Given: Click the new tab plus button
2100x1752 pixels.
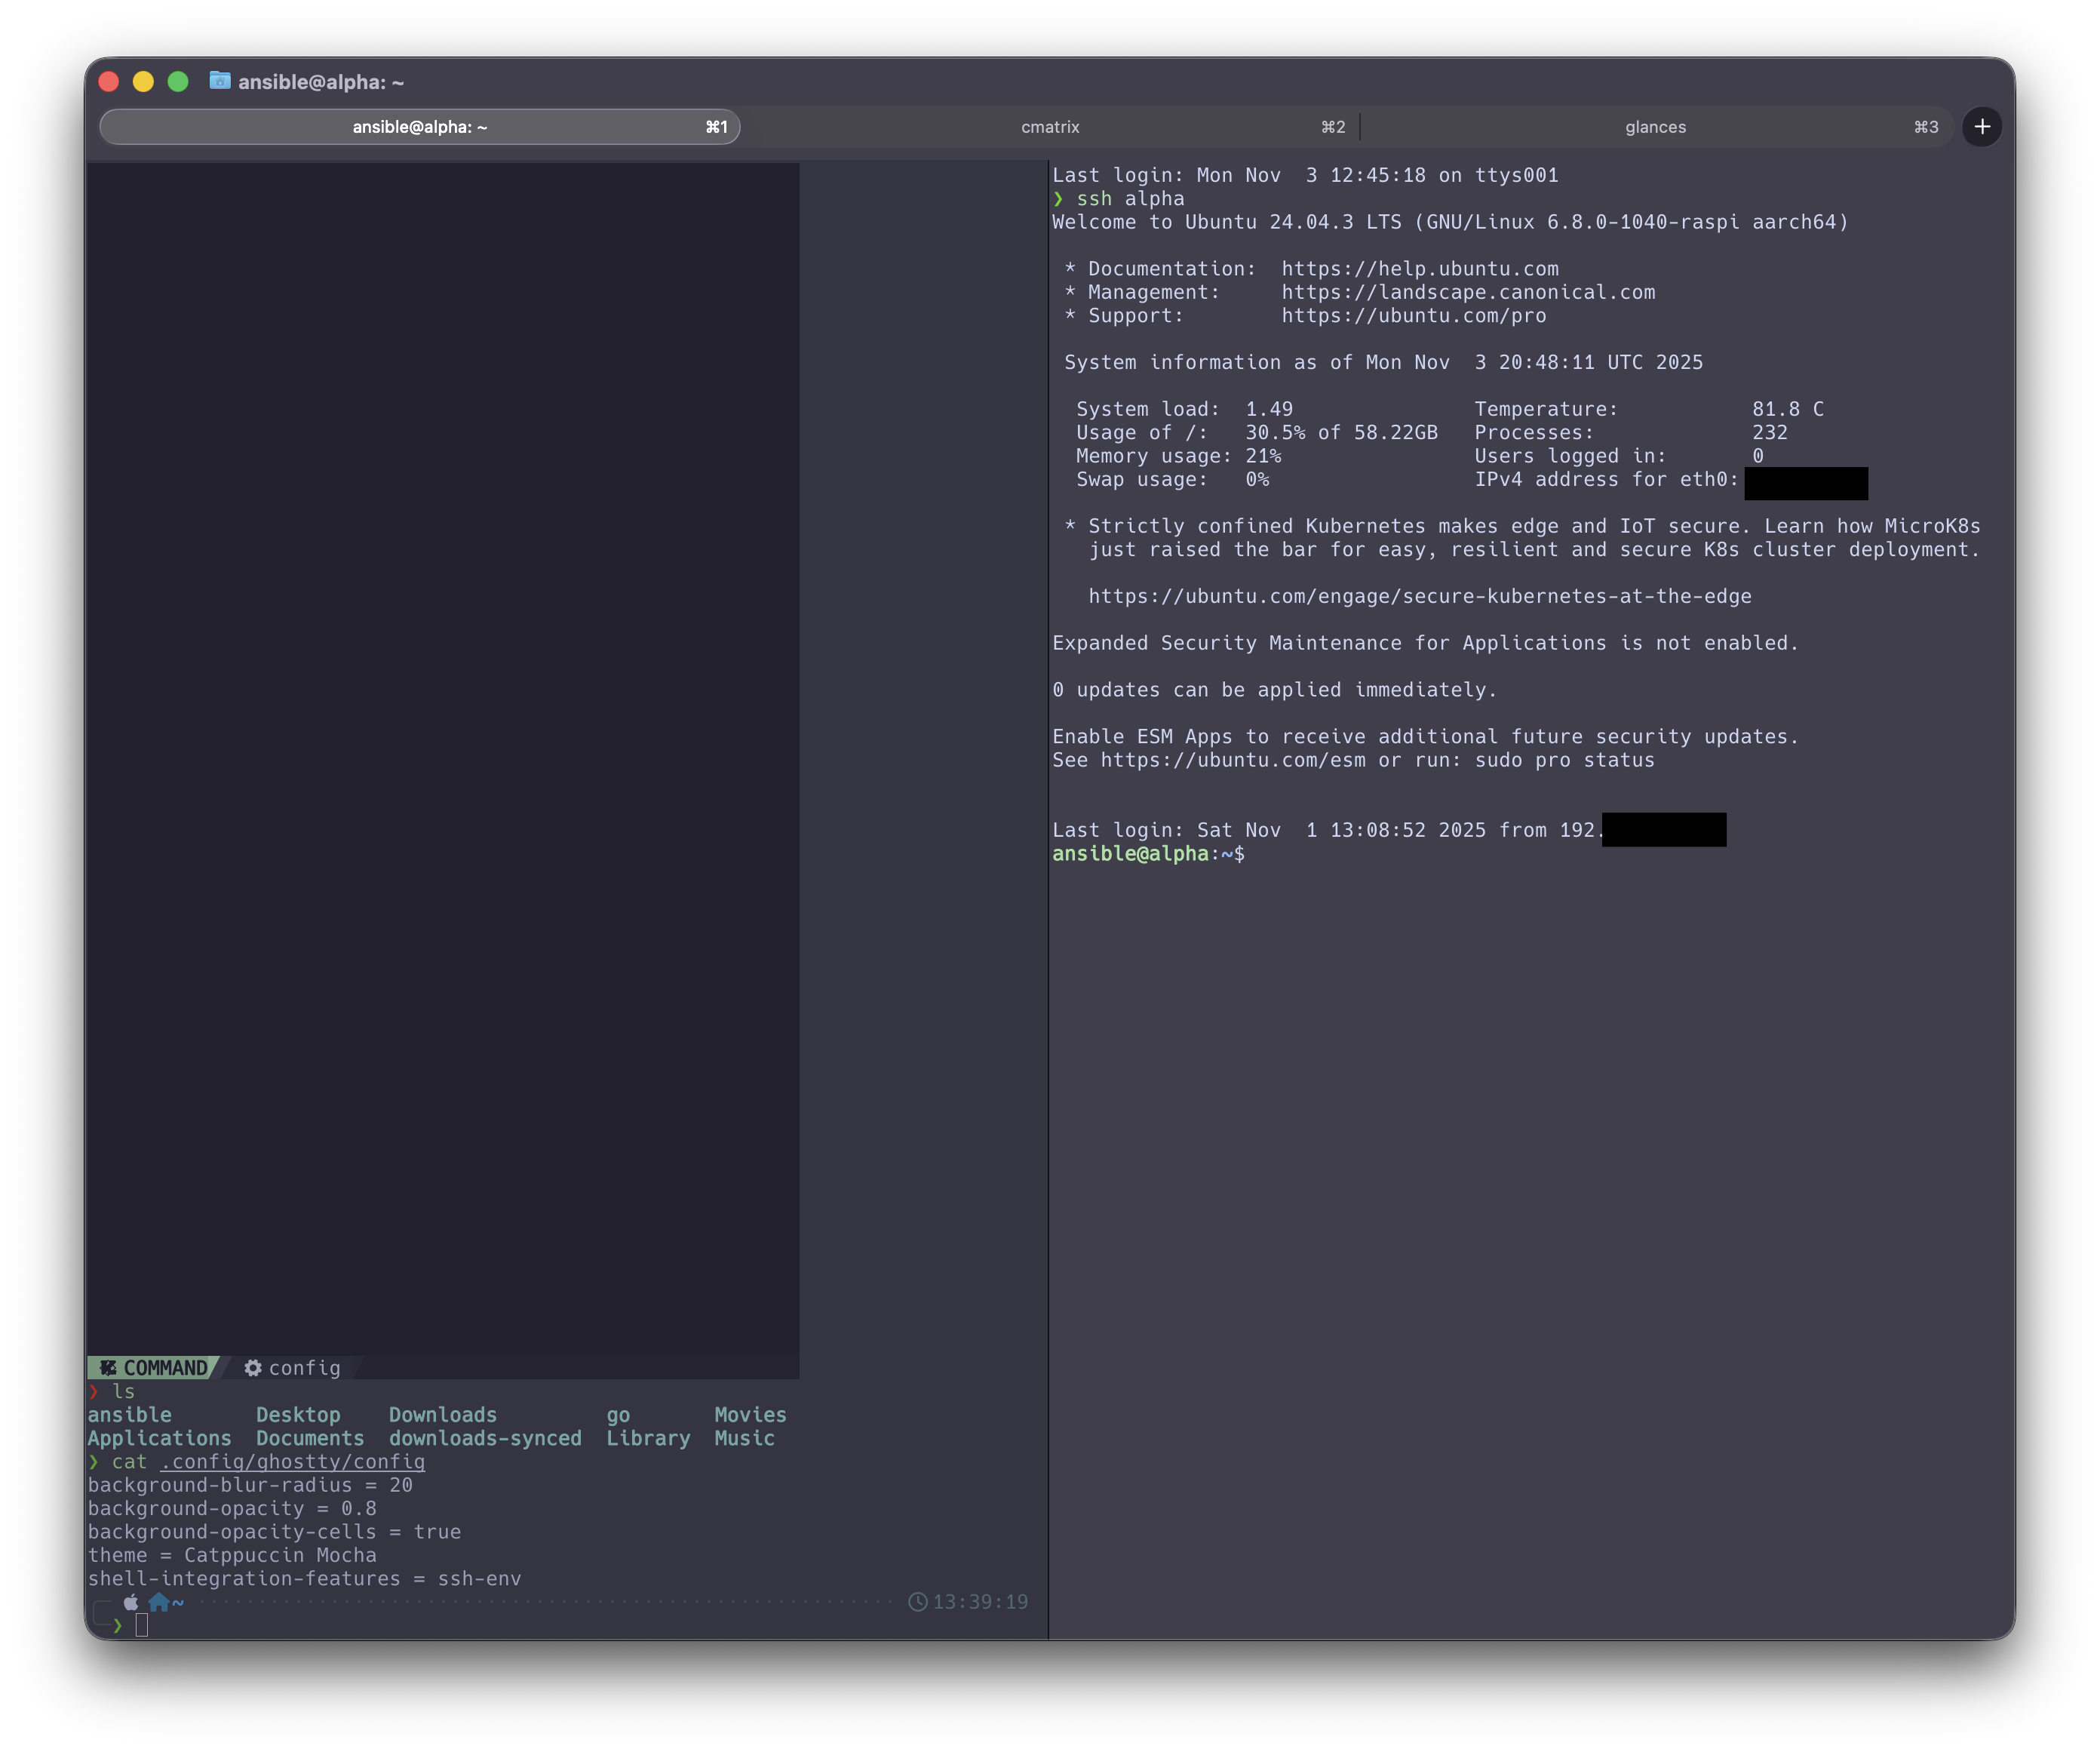Looking at the screenshot, I should pyautogui.click(x=1981, y=127).
